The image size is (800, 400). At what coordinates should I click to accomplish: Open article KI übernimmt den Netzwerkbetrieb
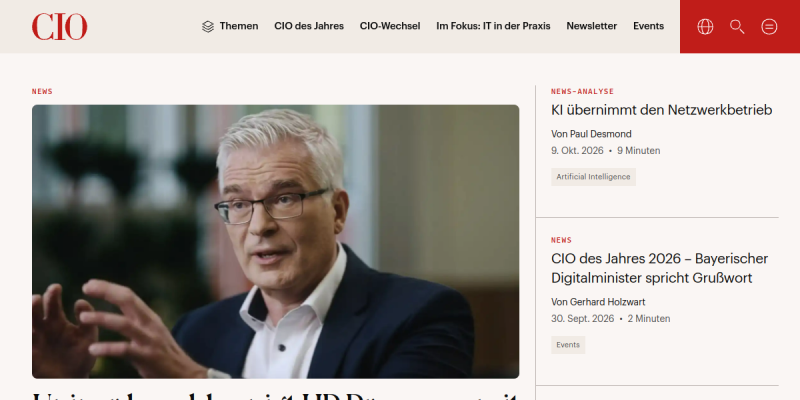(x=662, y=110)
